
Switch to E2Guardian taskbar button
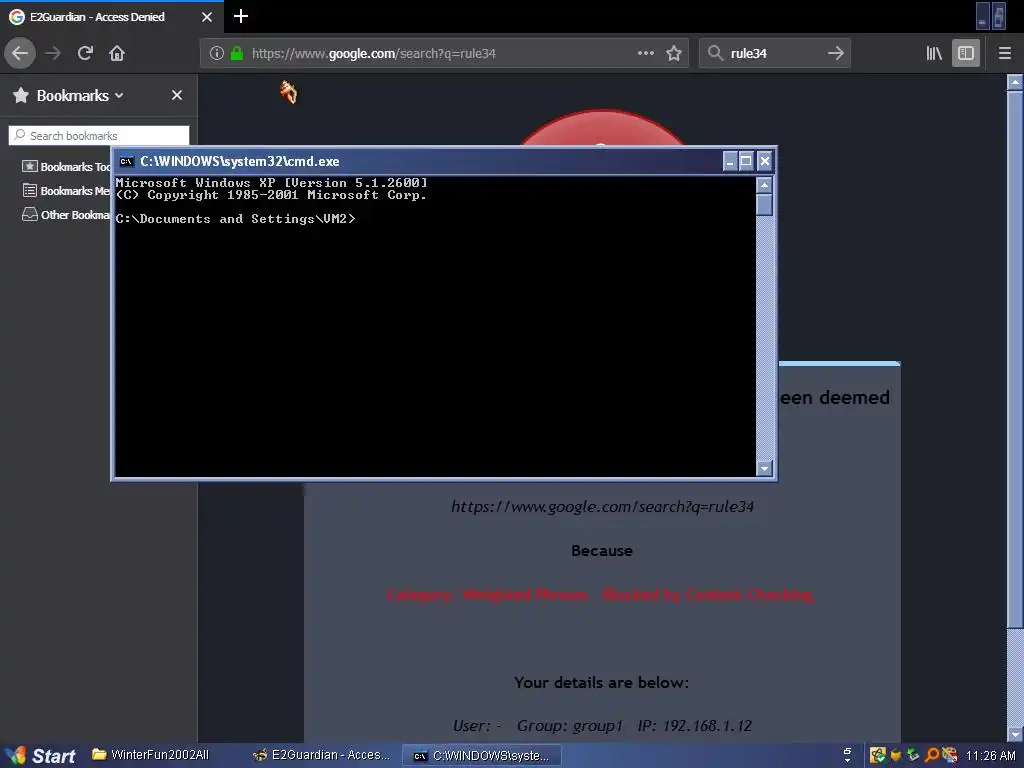pyautogui.click(x=322, y=755)
